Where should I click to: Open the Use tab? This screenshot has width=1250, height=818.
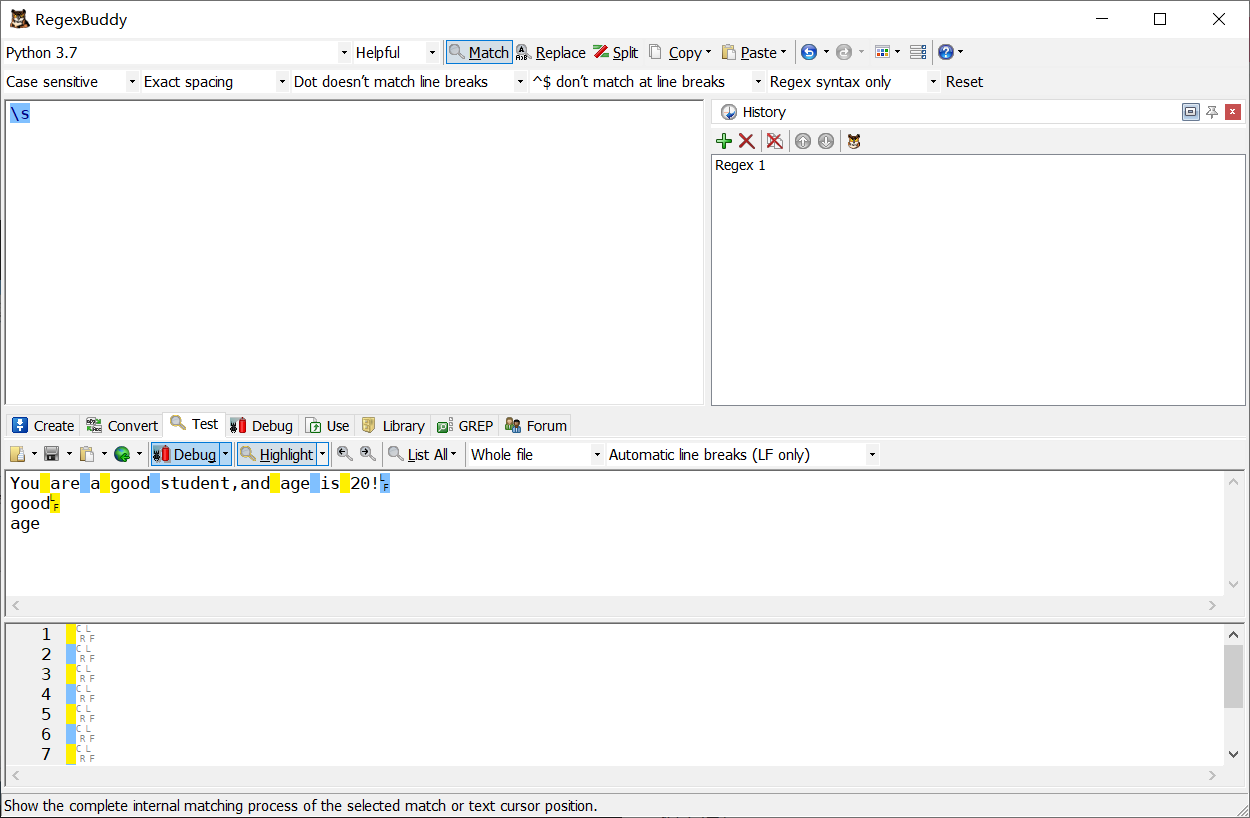click(328, 425)
